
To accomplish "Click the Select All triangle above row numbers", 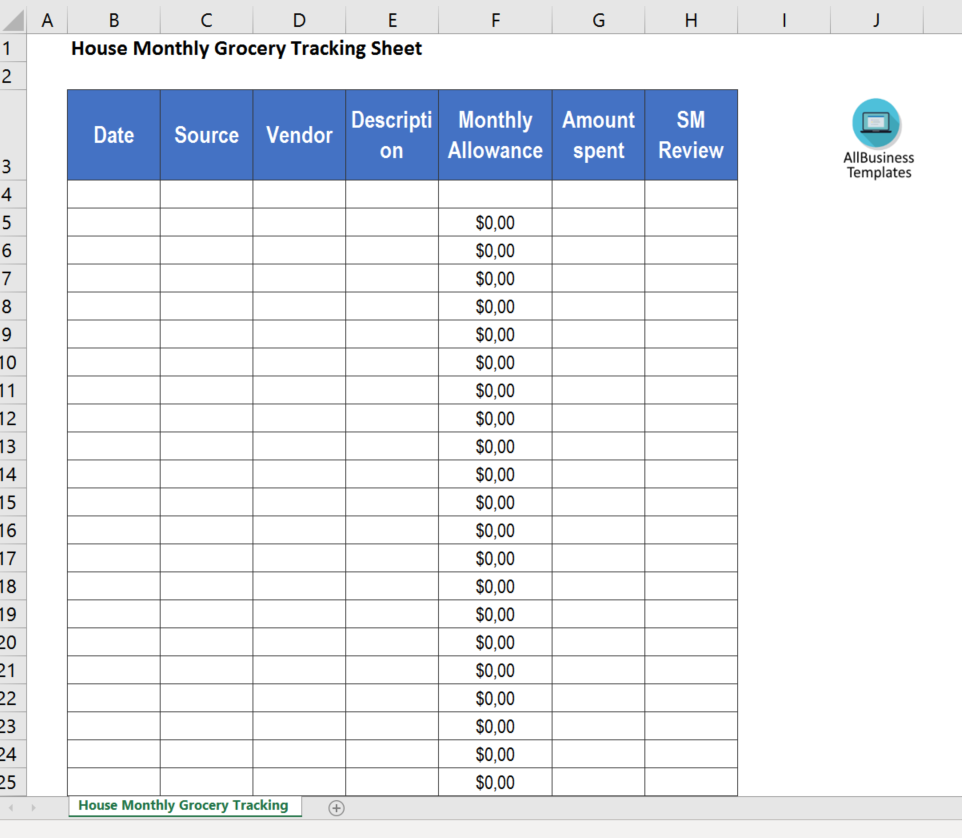I will [15, 19].
